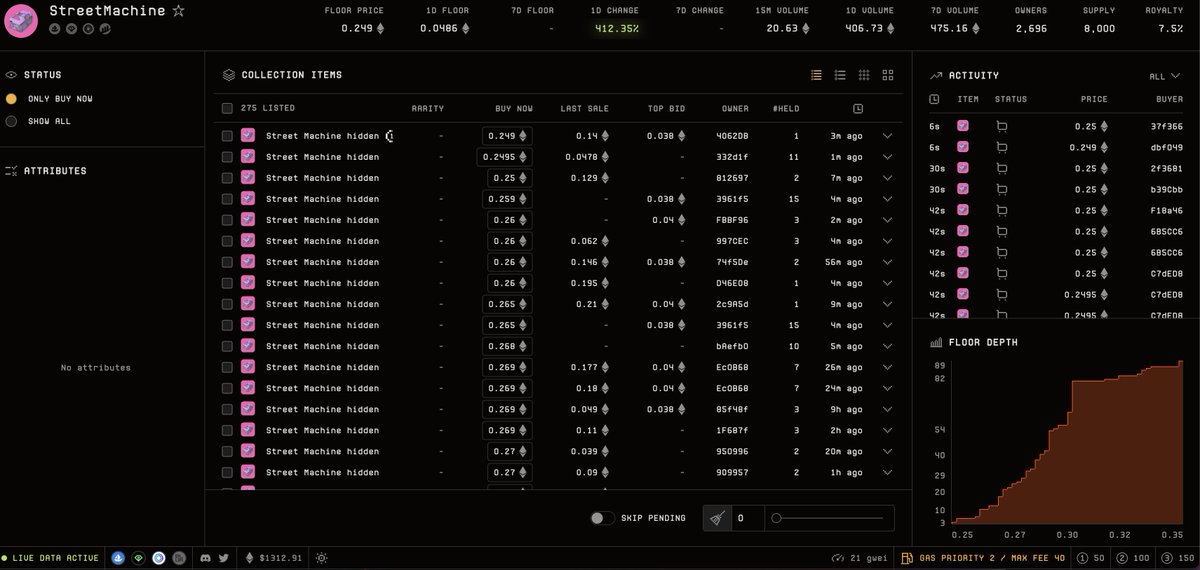Click the 0.249 Buy Now price button
1200x570 pixels.
(x=507, y=136)
